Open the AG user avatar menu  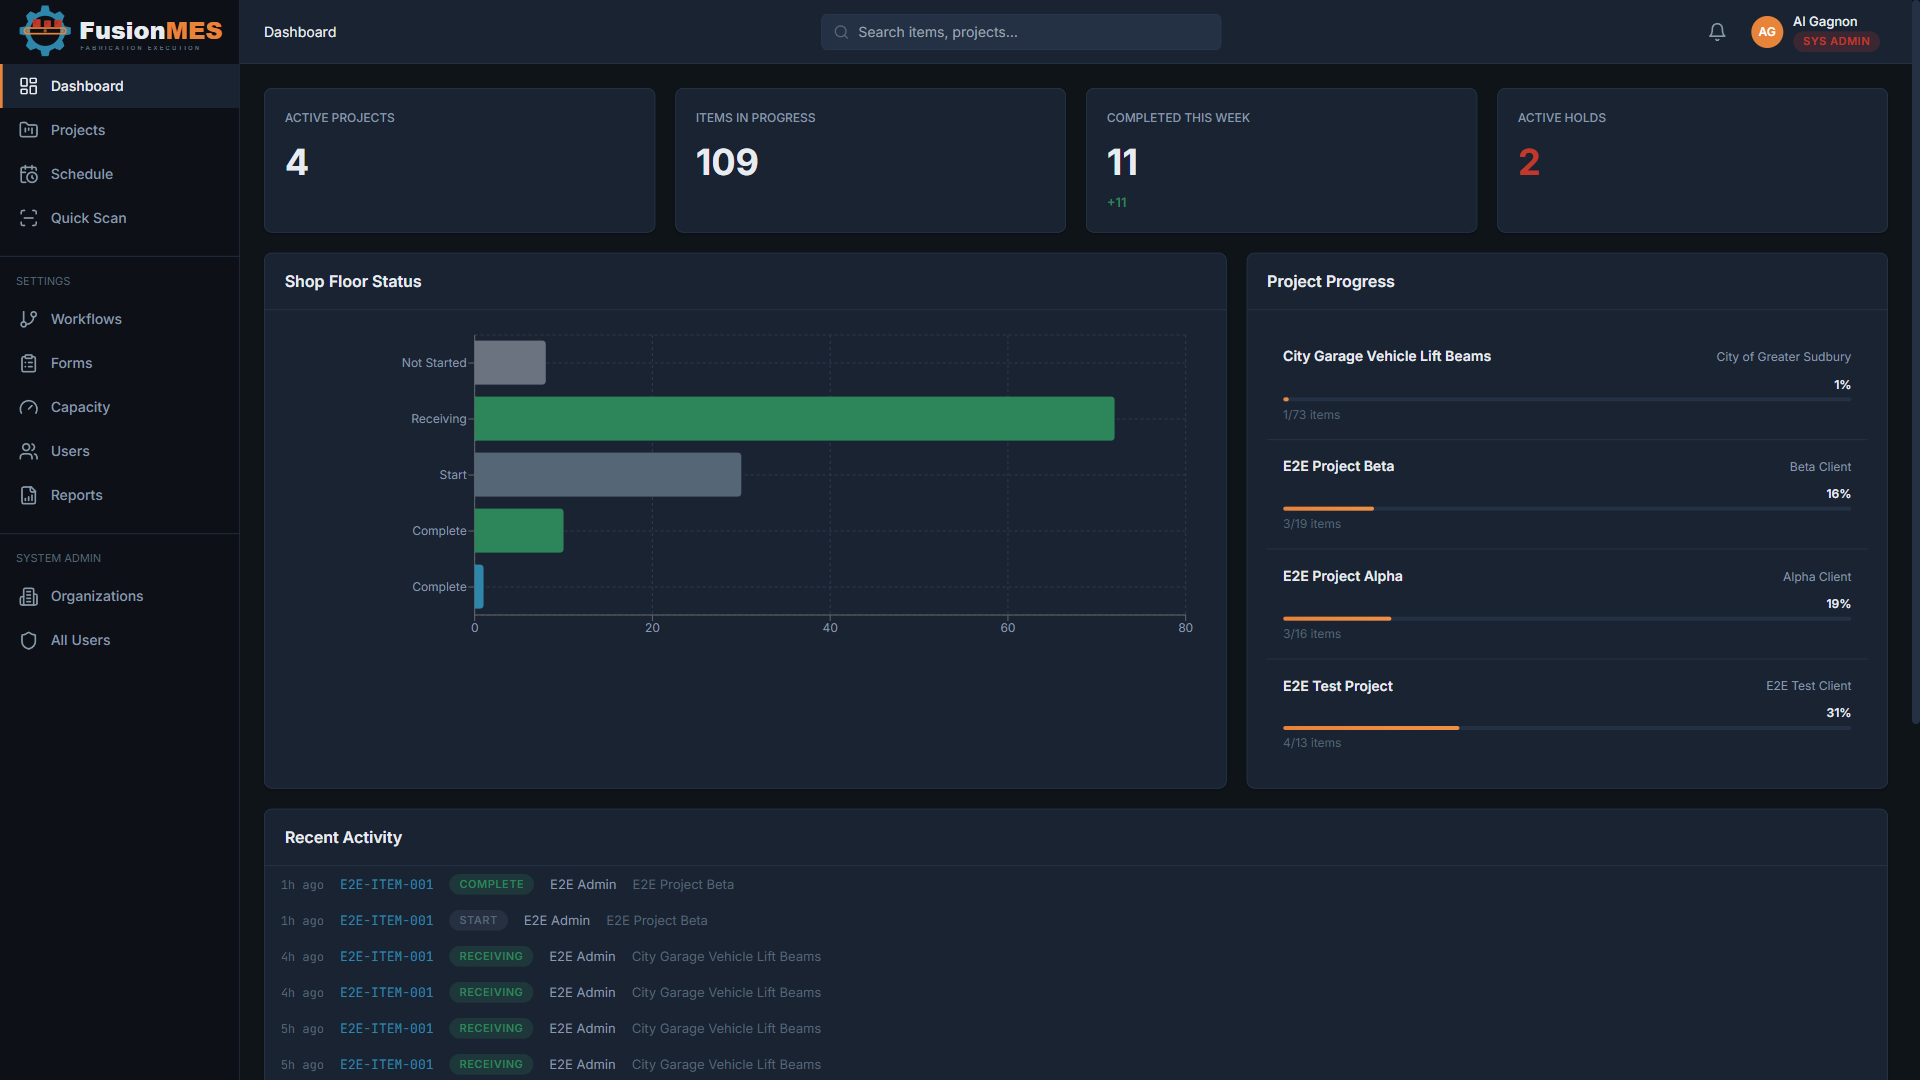1767,31
